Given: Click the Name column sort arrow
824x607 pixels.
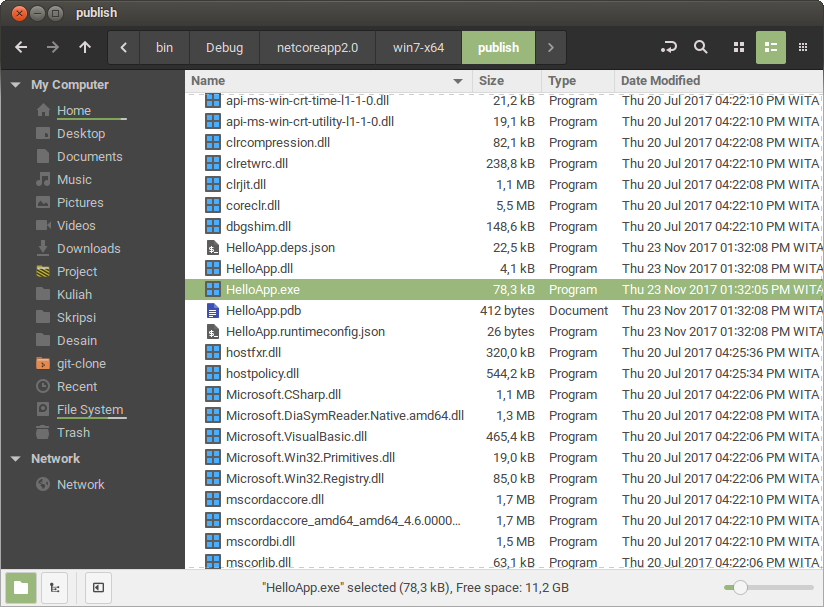Looking at the screenshot, I should click(458, 81).
